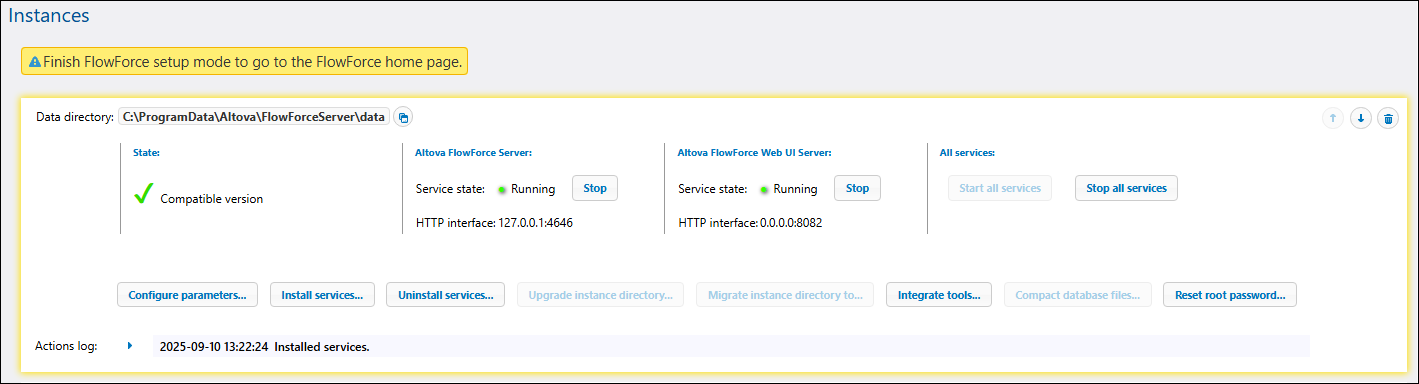Screen dimensions: 1419x384
Task: Copy the data directory path icon
Action: tap(402, 118)
